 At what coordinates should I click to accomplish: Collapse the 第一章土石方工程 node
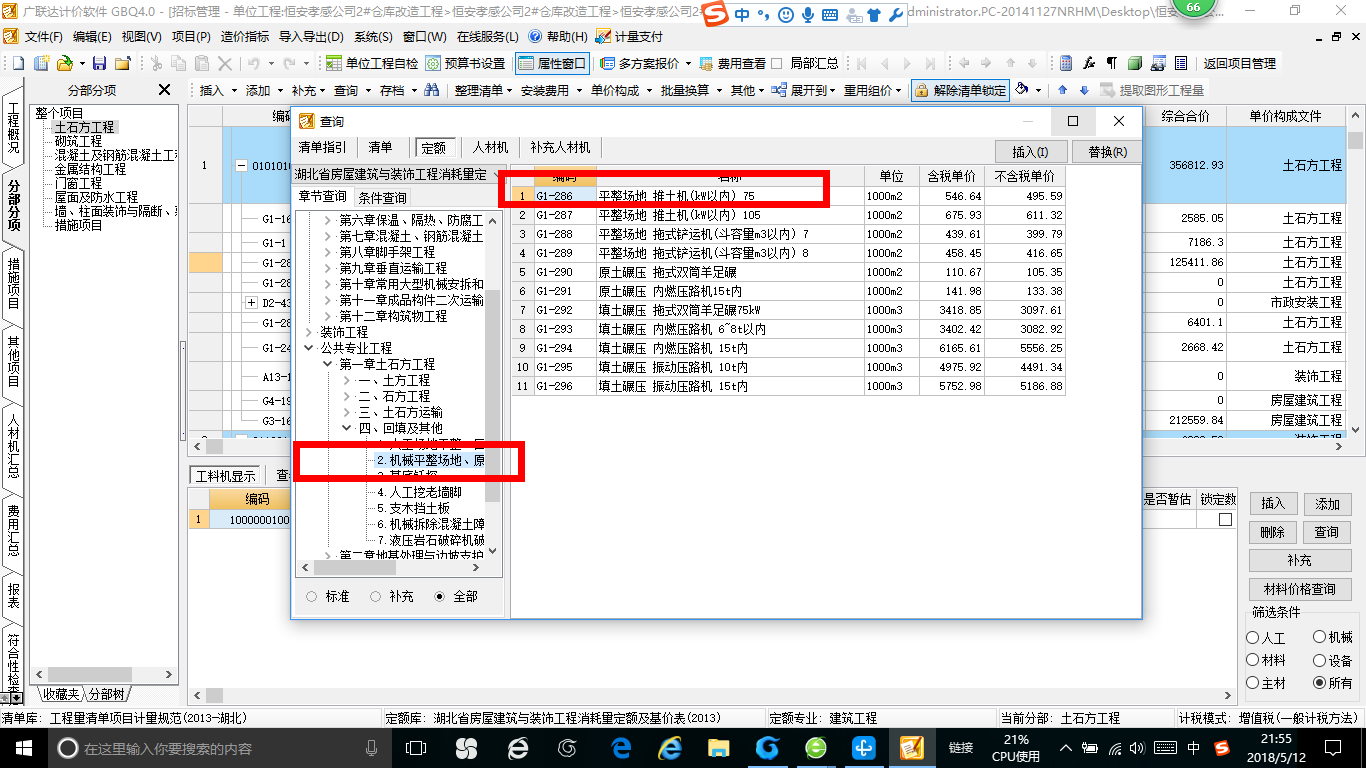(x=327, y=364)
